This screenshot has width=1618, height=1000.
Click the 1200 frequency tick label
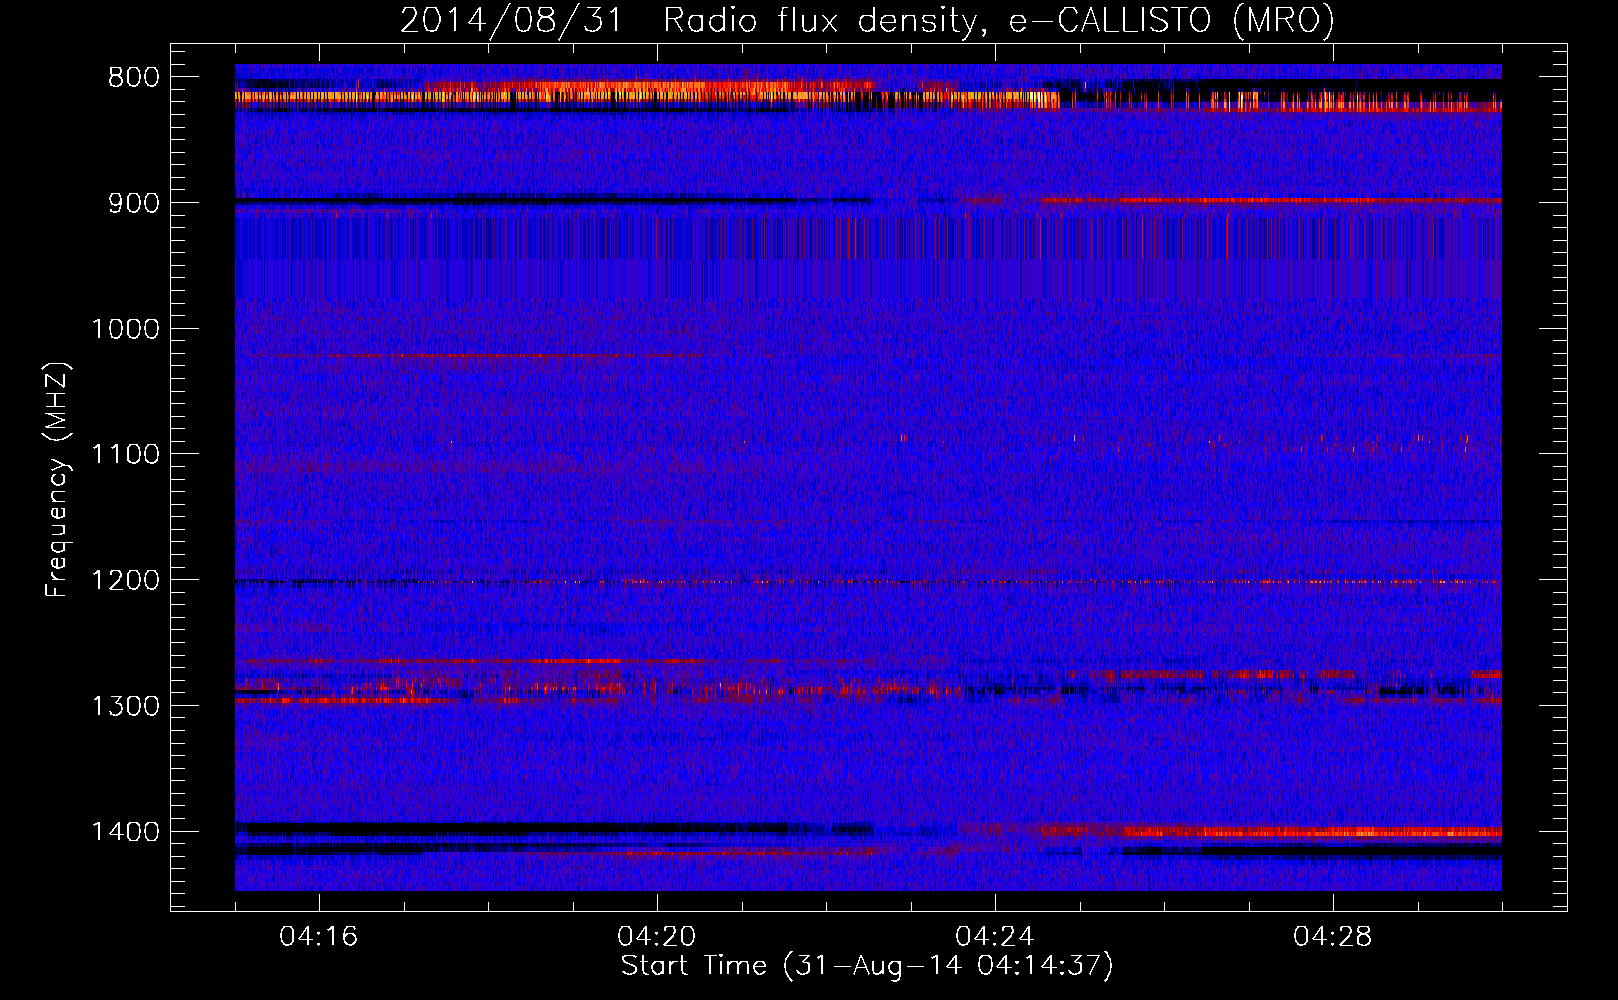pyautogui.click(x=125, y=581)
